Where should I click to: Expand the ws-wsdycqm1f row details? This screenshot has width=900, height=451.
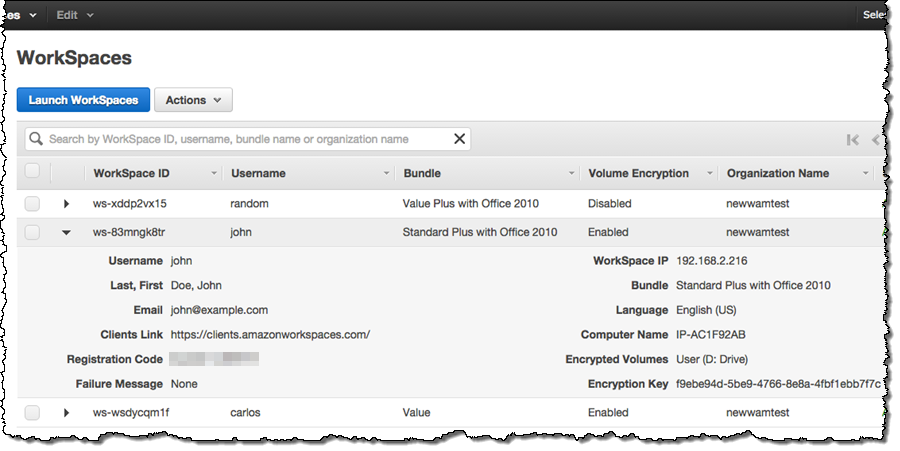(x=66, y=412)
